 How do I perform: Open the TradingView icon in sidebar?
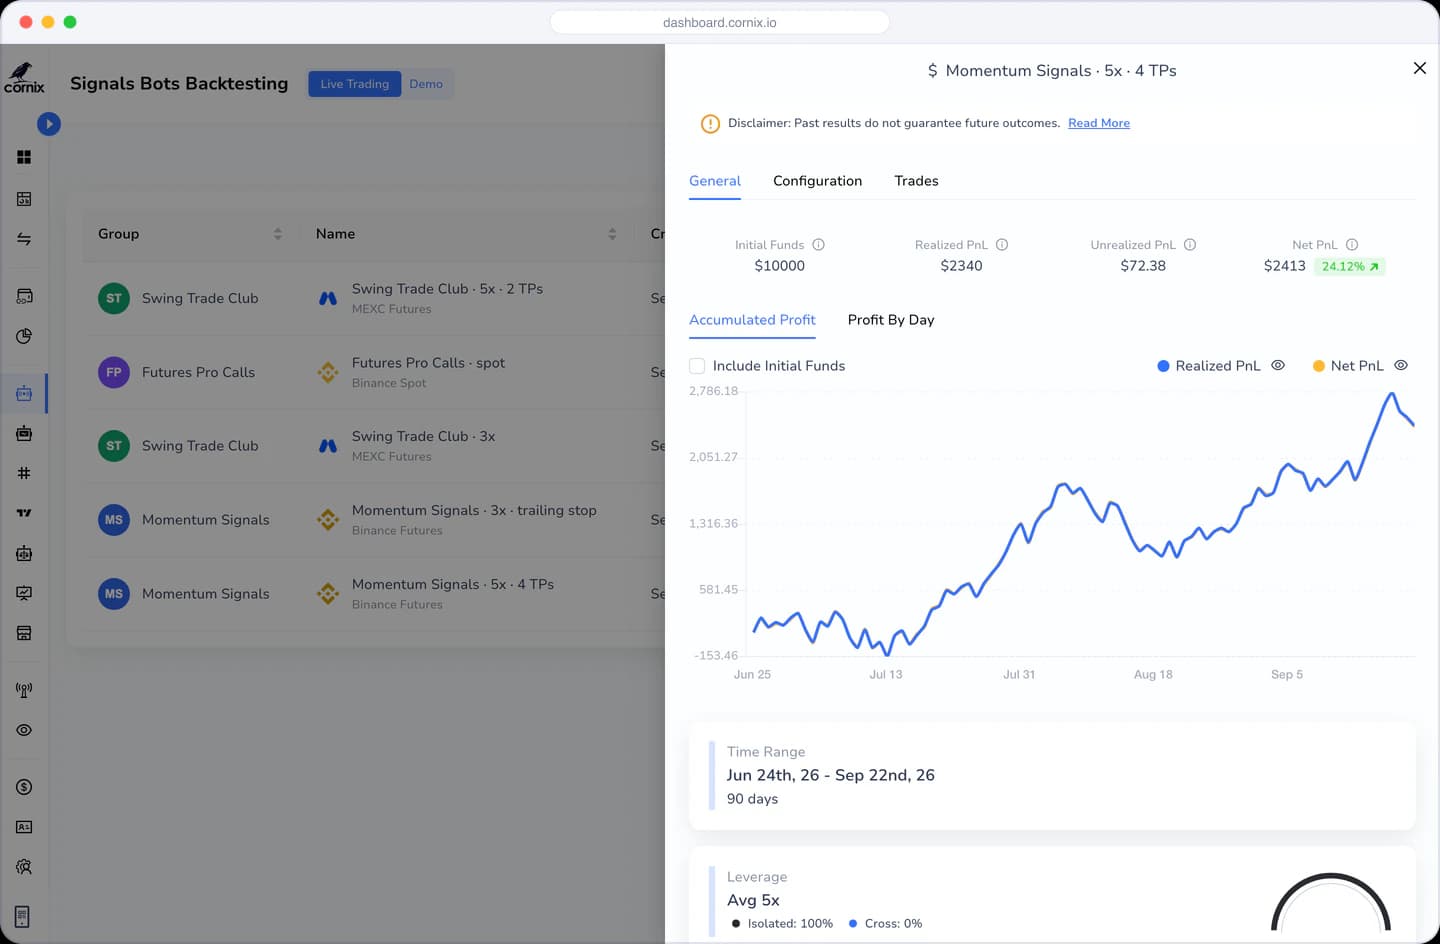tap(24, 513)
